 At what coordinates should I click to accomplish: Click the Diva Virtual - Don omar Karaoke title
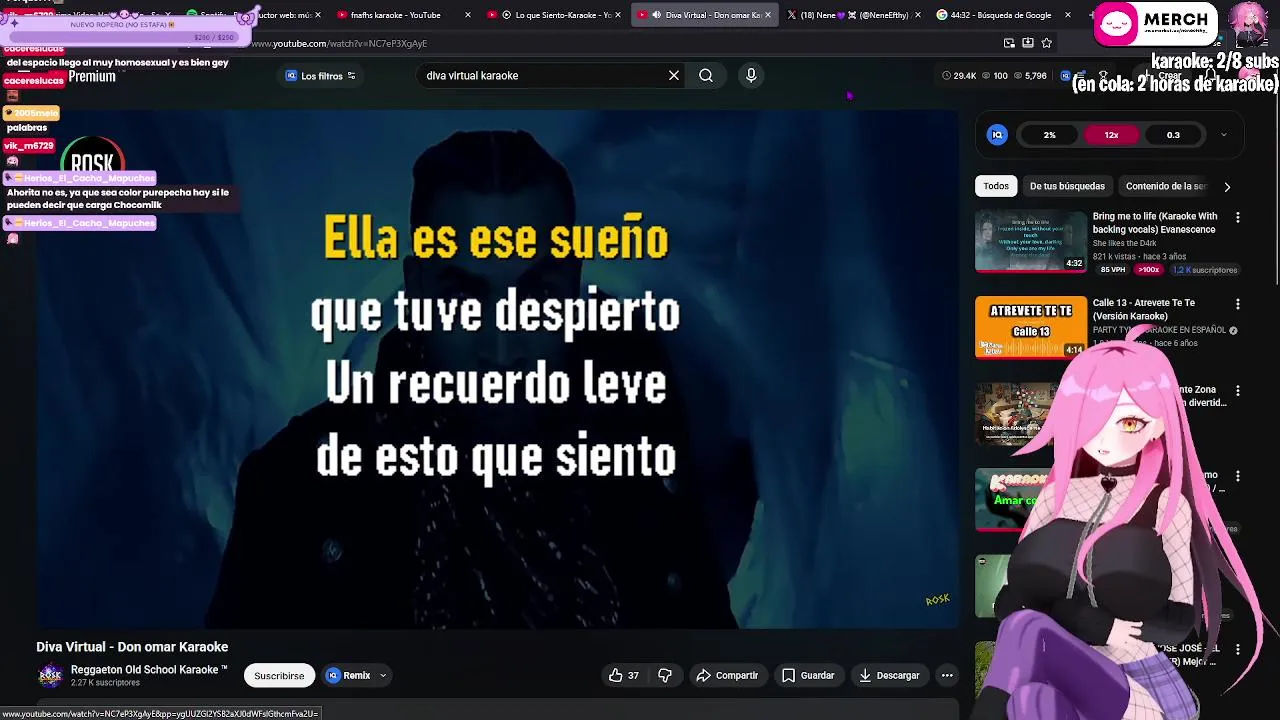[x=132, y=647]
